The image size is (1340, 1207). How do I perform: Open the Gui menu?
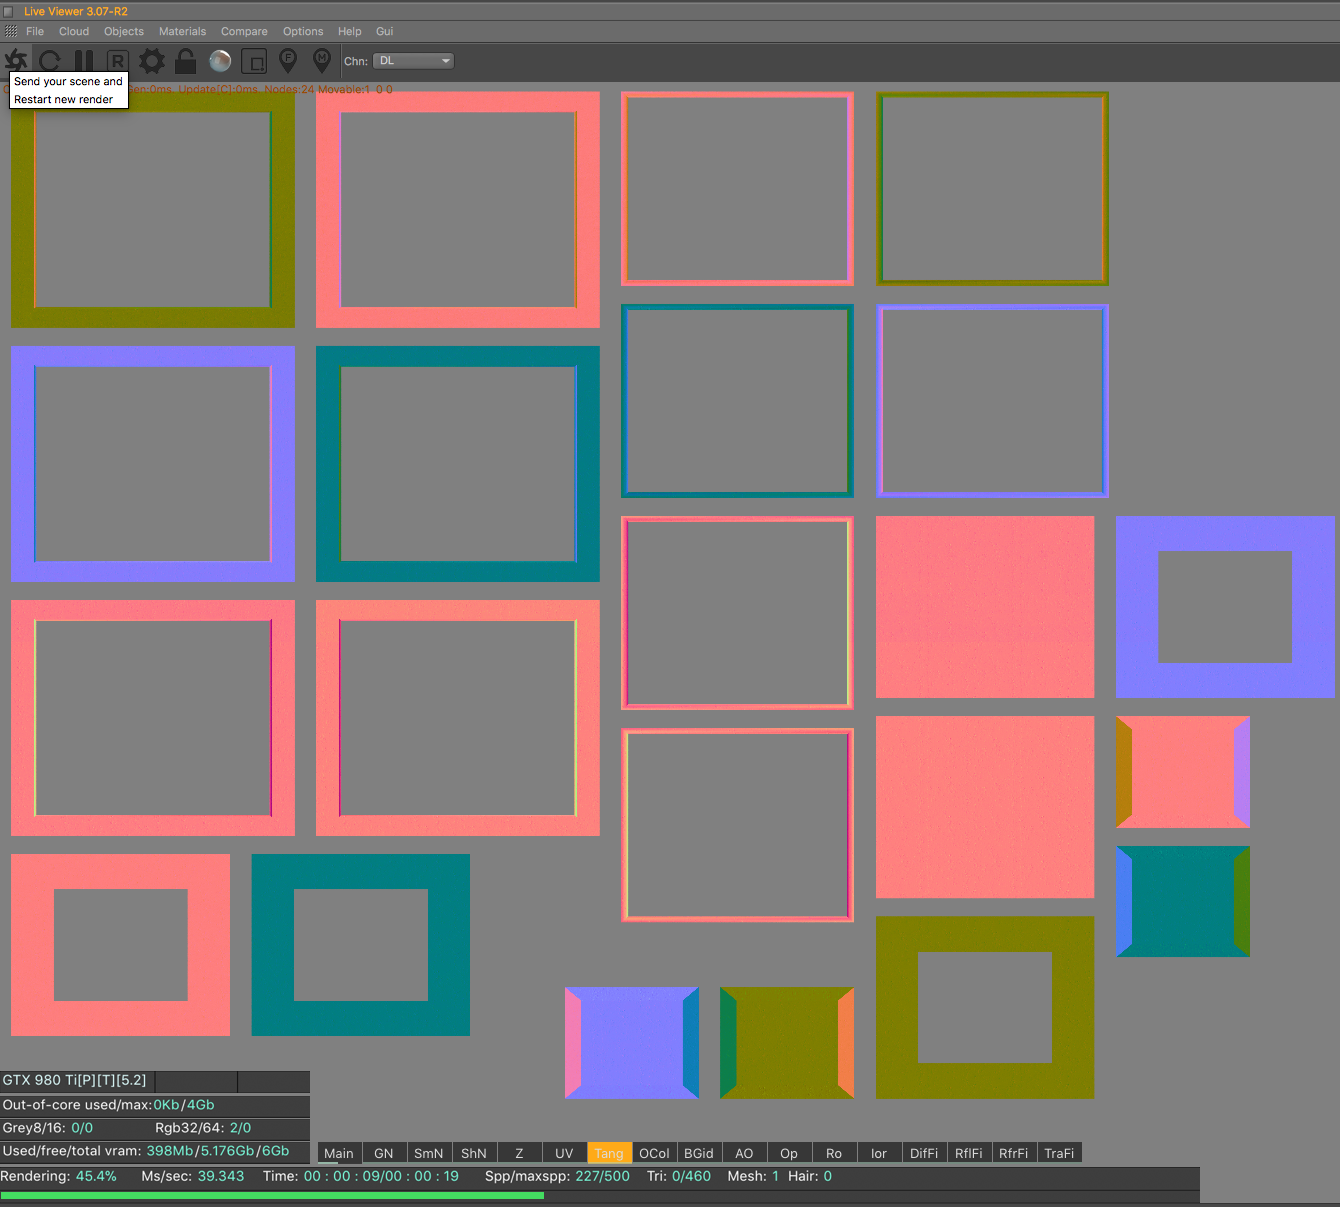pos(385,31)
